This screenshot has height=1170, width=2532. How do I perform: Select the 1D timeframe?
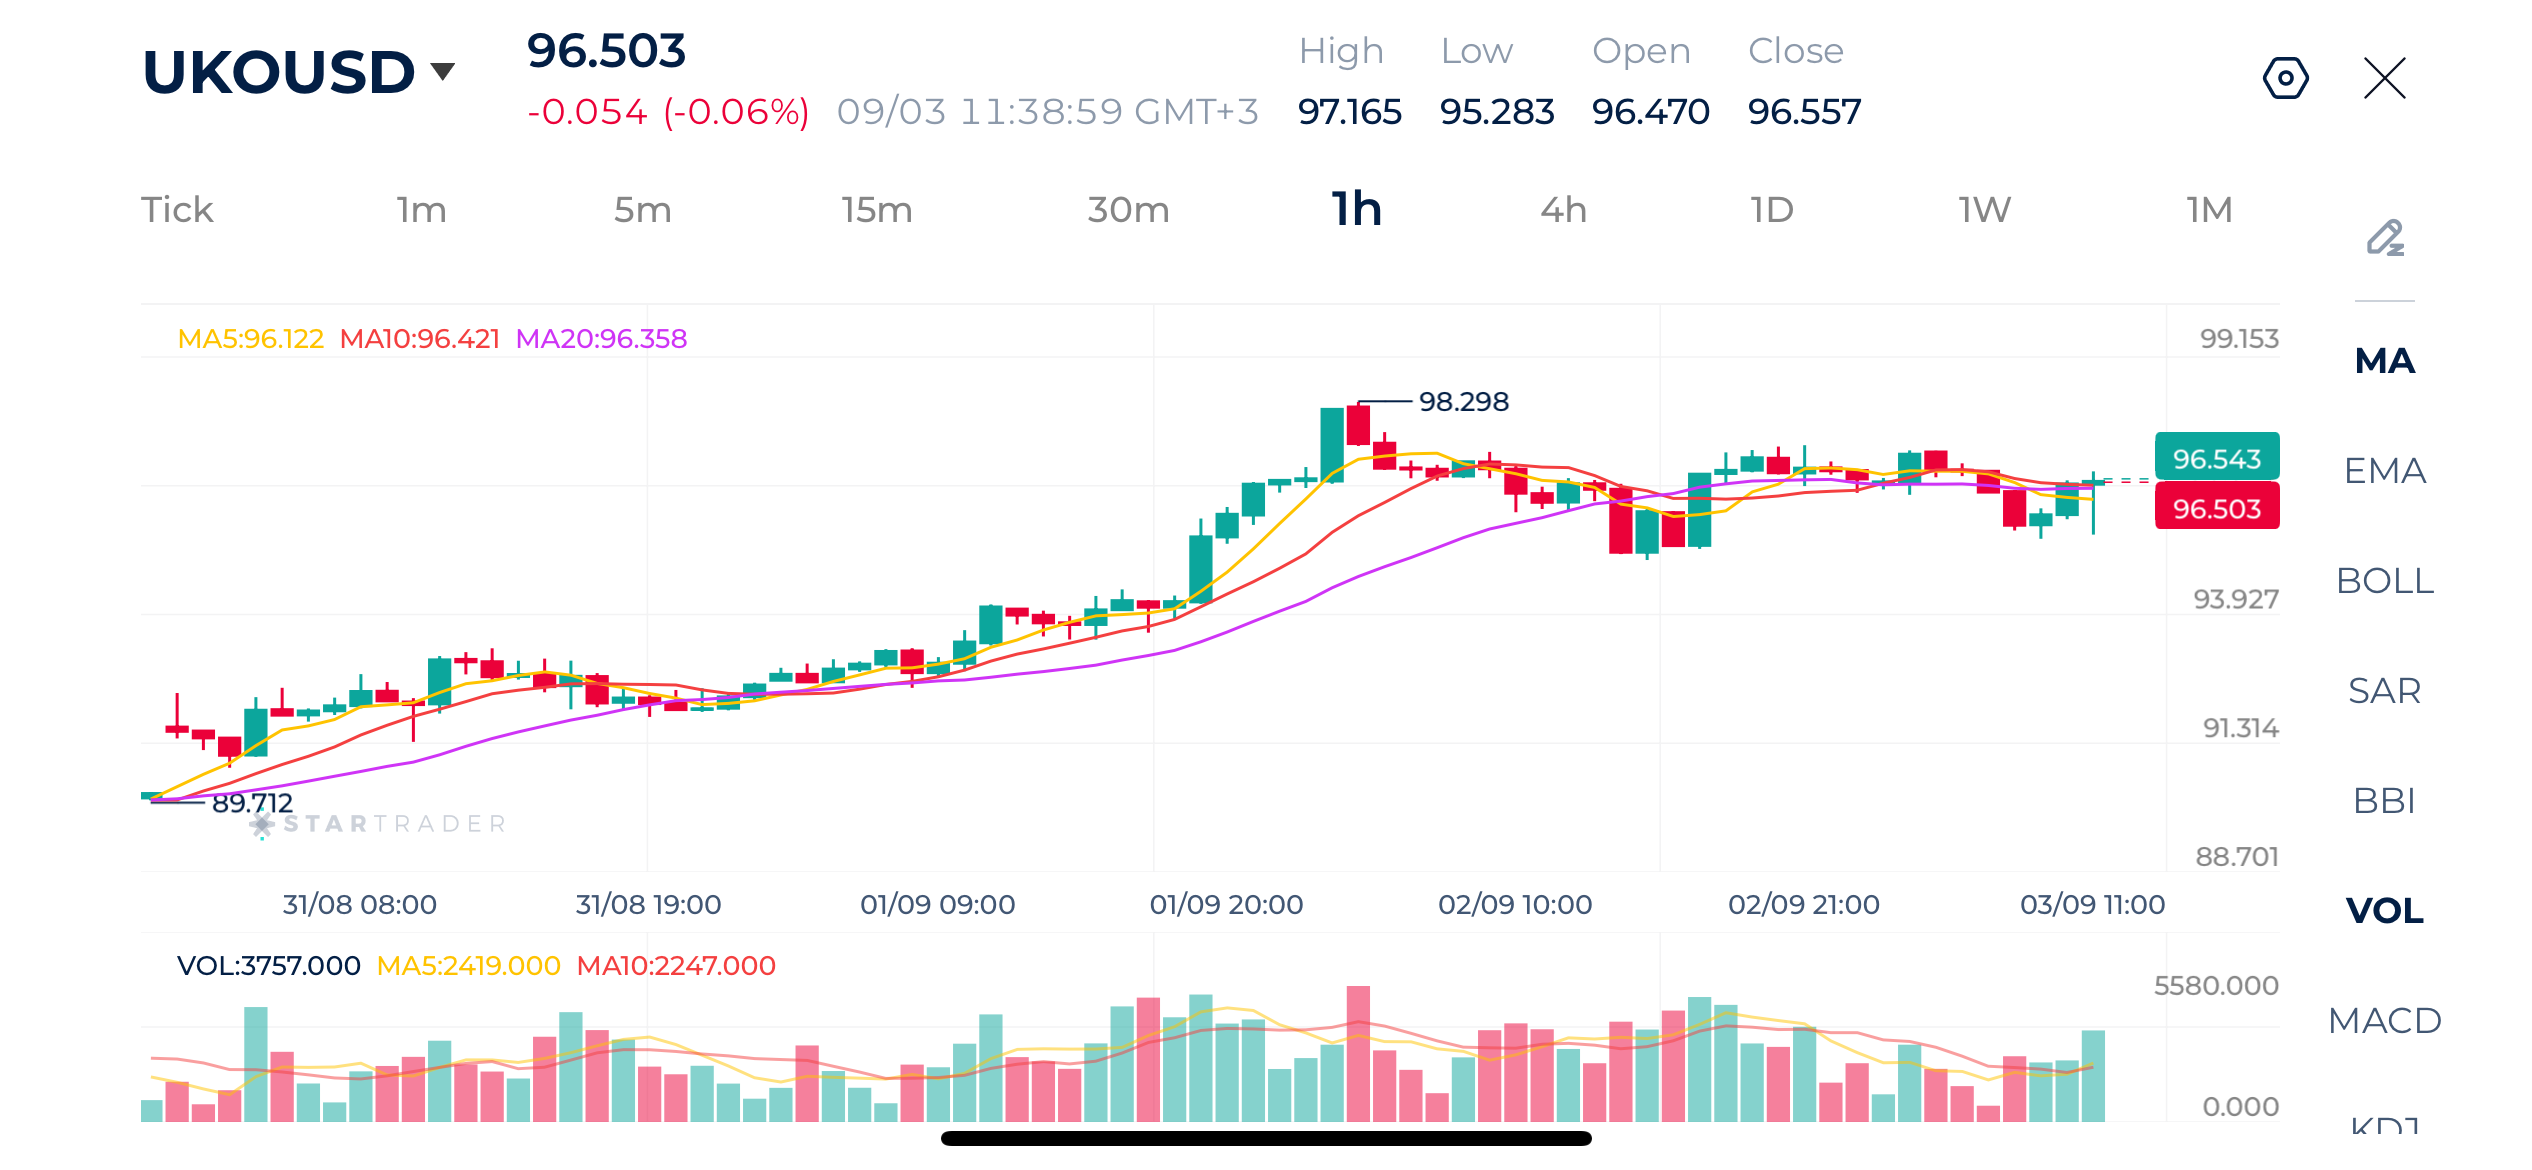pos(1771,210)
